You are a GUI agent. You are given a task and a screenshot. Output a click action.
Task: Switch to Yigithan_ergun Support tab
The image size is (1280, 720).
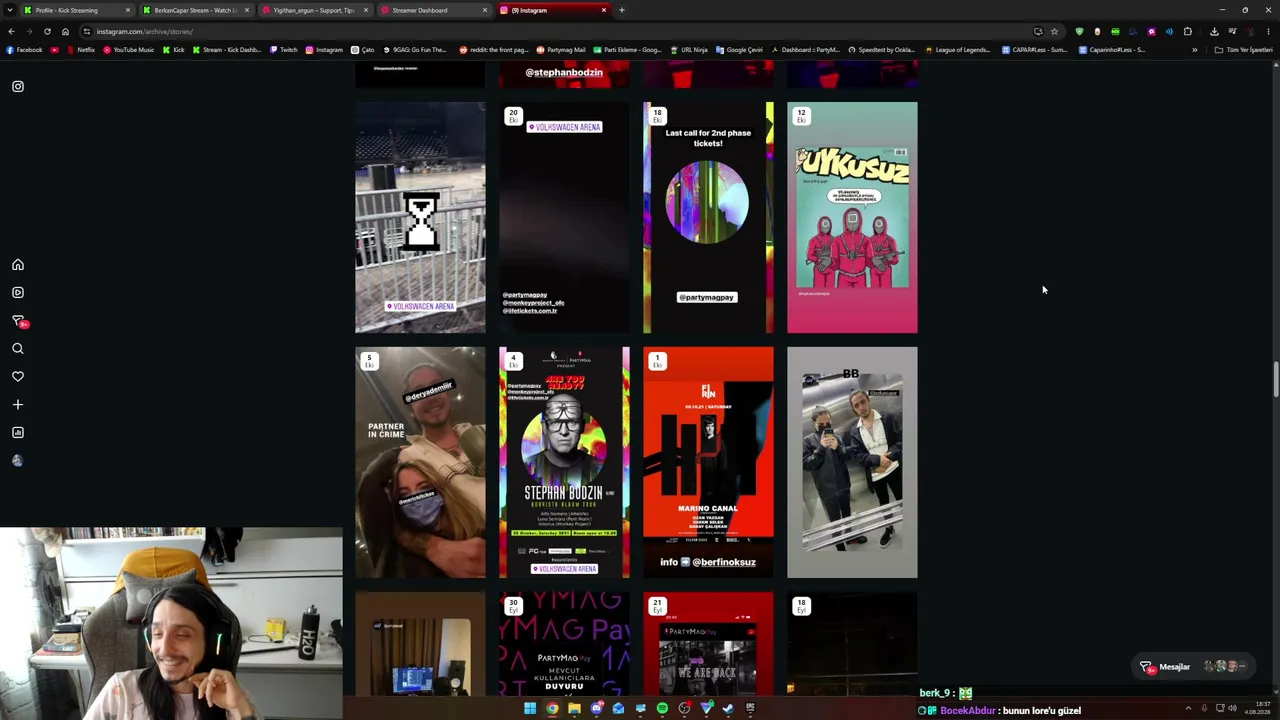point(315,10)
